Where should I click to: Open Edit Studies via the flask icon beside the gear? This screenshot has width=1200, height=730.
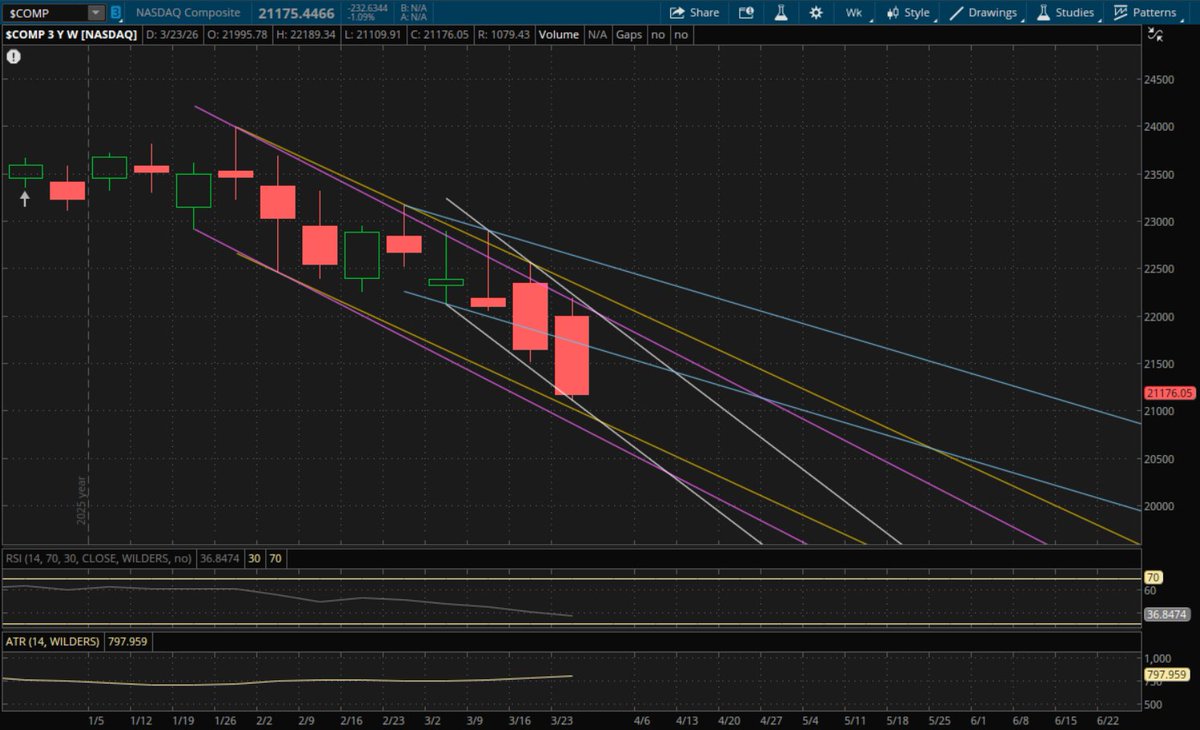coord(782,13)
